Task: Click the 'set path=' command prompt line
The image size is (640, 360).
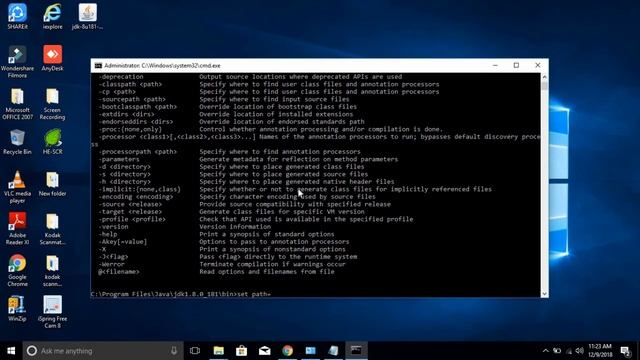Action: (181, 294)
